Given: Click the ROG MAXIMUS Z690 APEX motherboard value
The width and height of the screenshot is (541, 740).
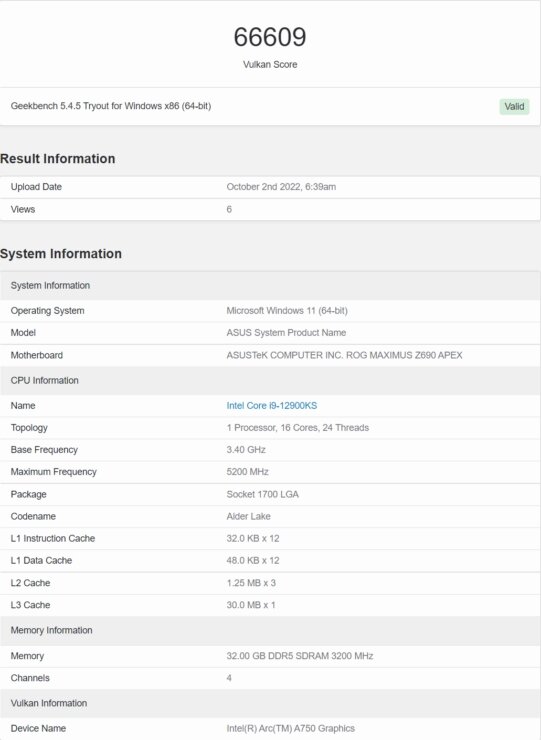Looking at the screenshot, I should coord(344,355).
